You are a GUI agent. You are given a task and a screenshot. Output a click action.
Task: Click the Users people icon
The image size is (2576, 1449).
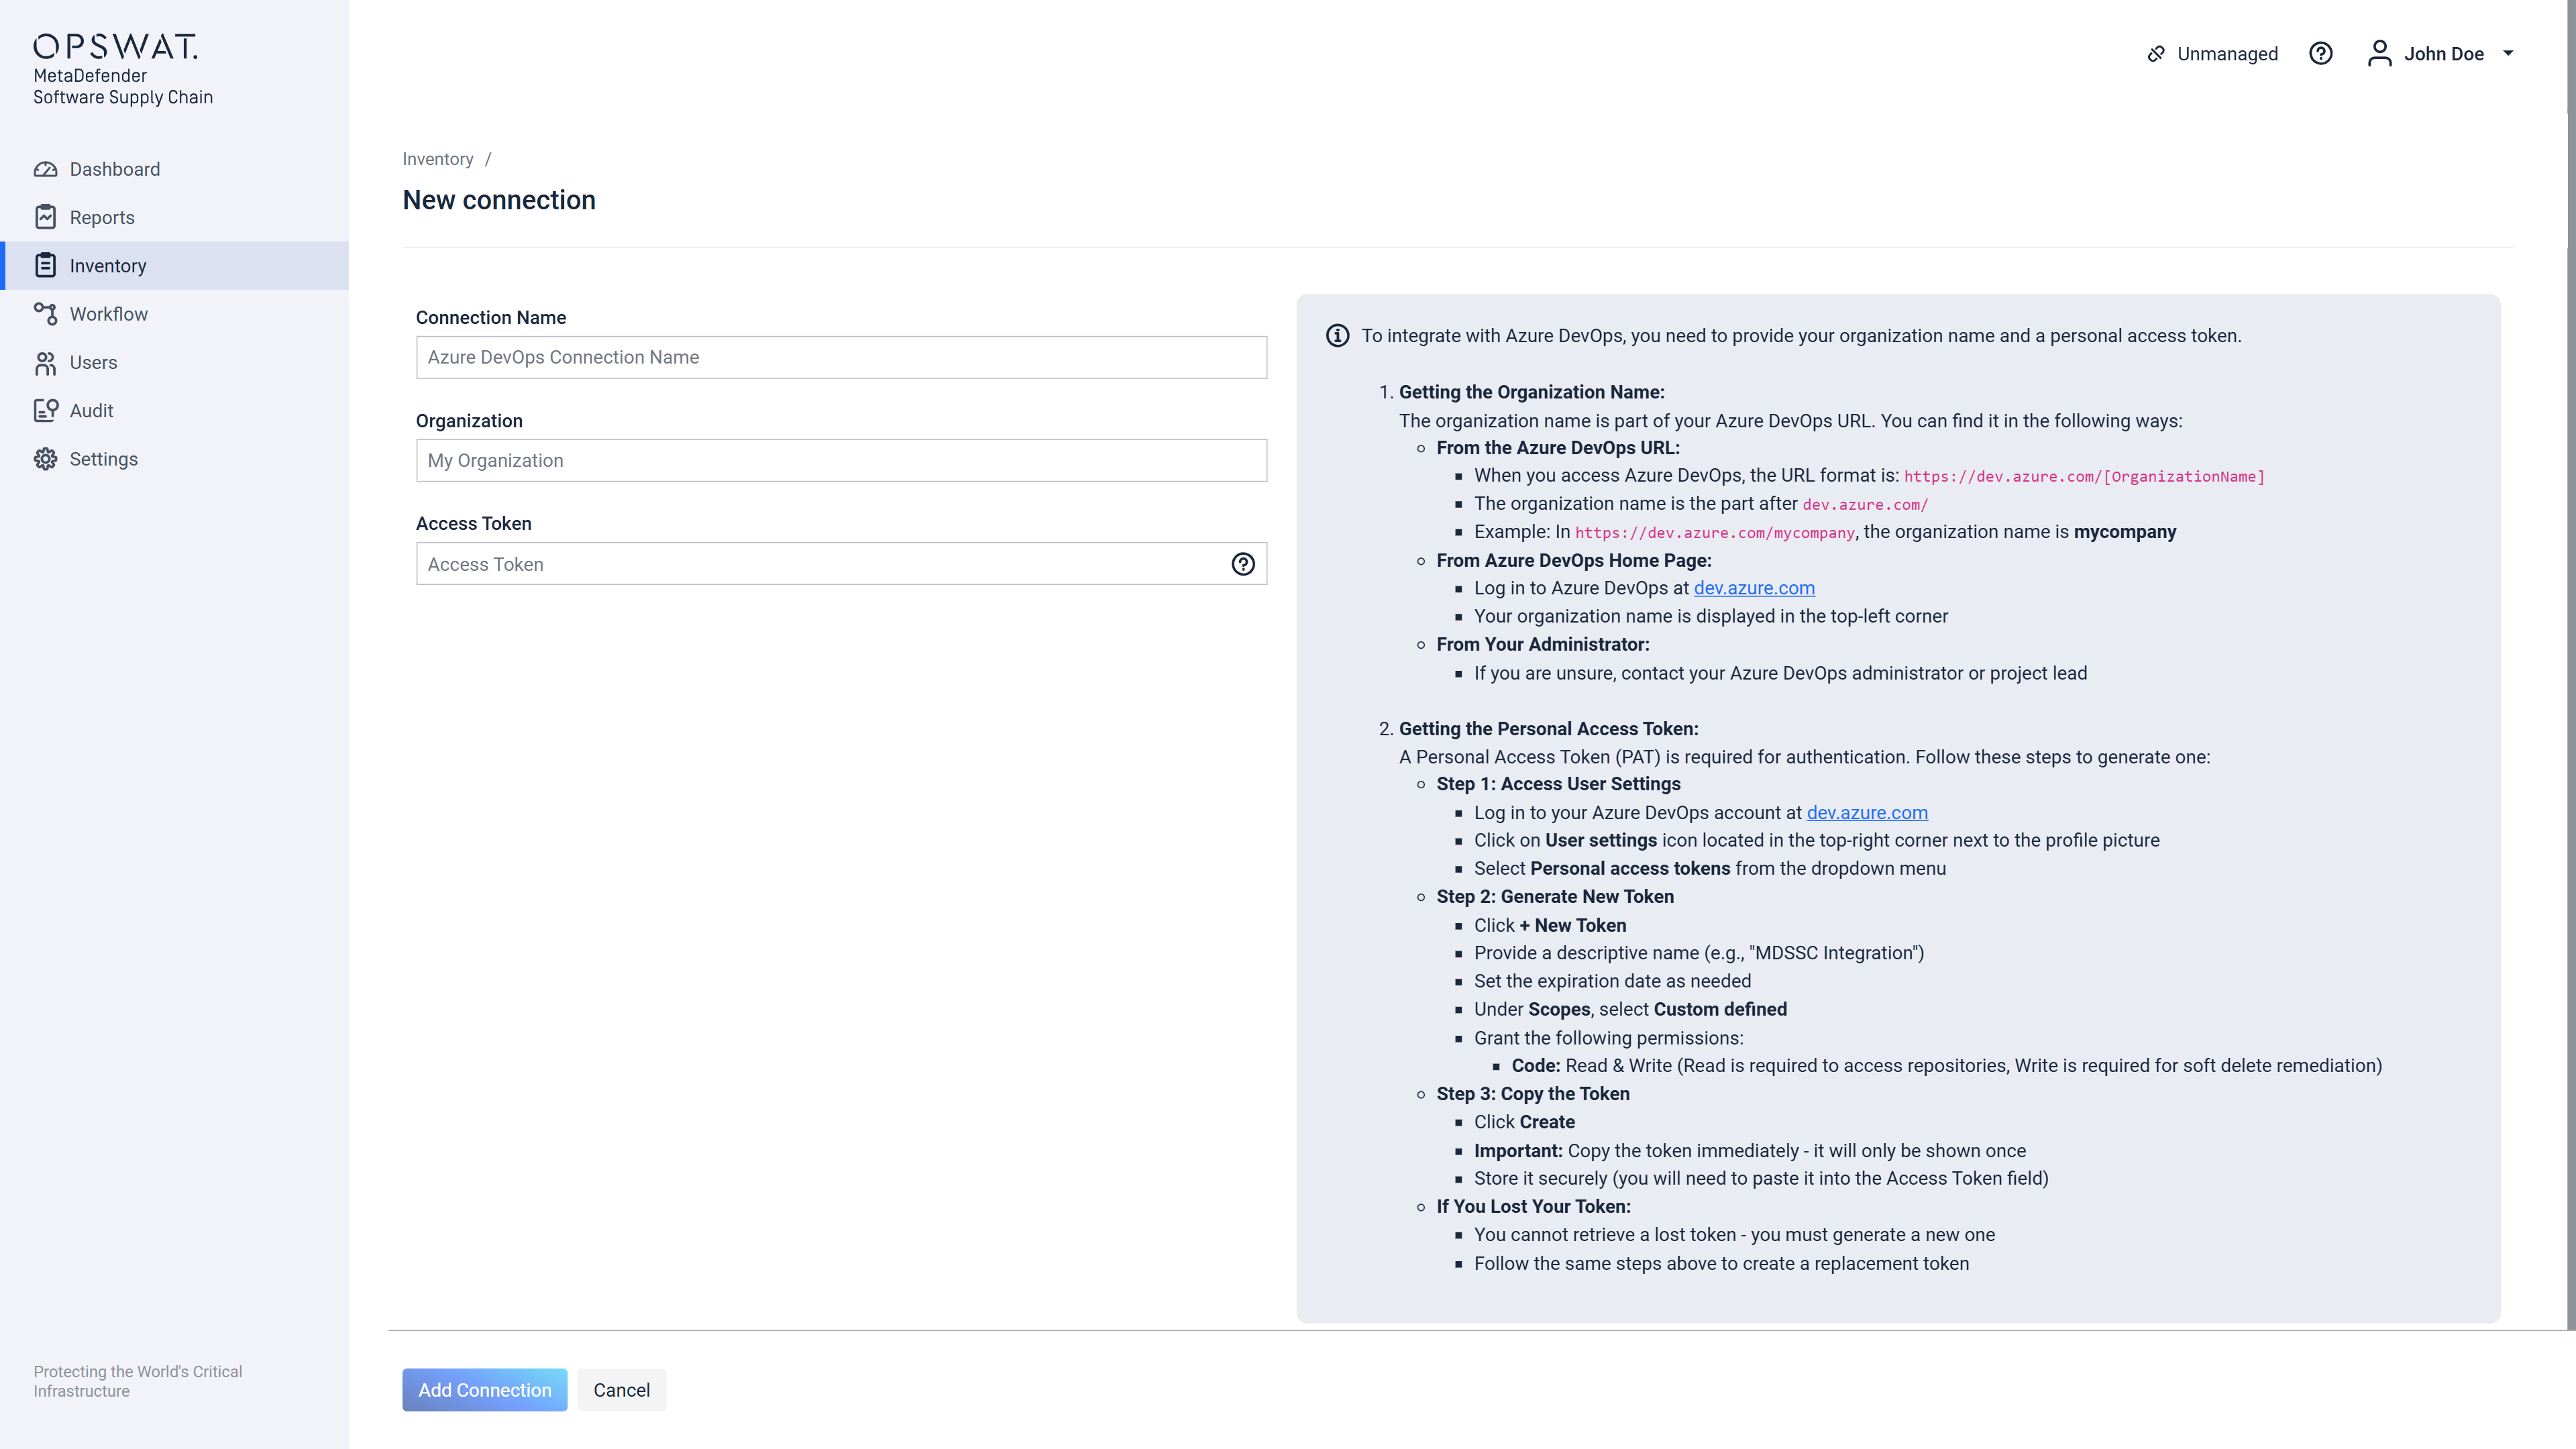coord(45,363)
